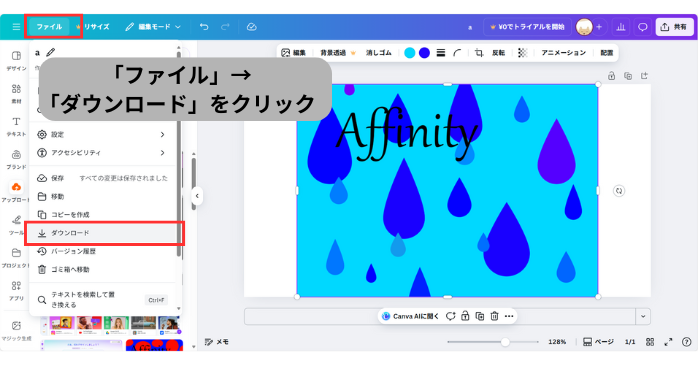Screen dimensions: 698x365
Task: Open the デザイン sidebar panel
Action: [16, 61]
